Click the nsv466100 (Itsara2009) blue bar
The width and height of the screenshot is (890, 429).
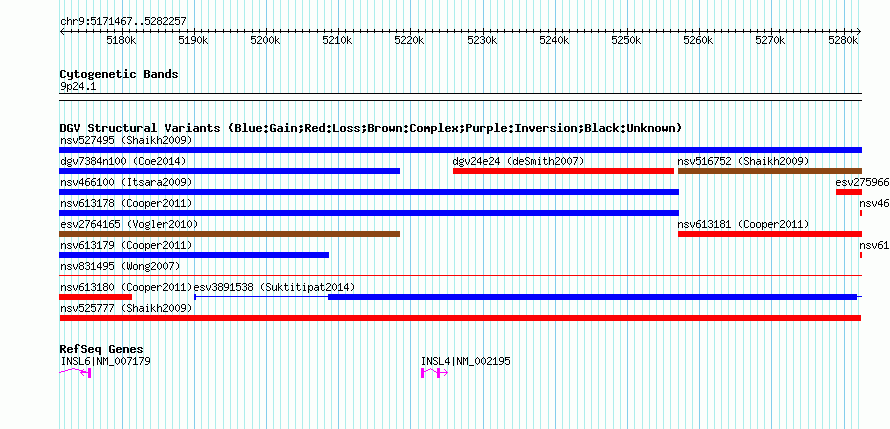[x=369, y=192]
